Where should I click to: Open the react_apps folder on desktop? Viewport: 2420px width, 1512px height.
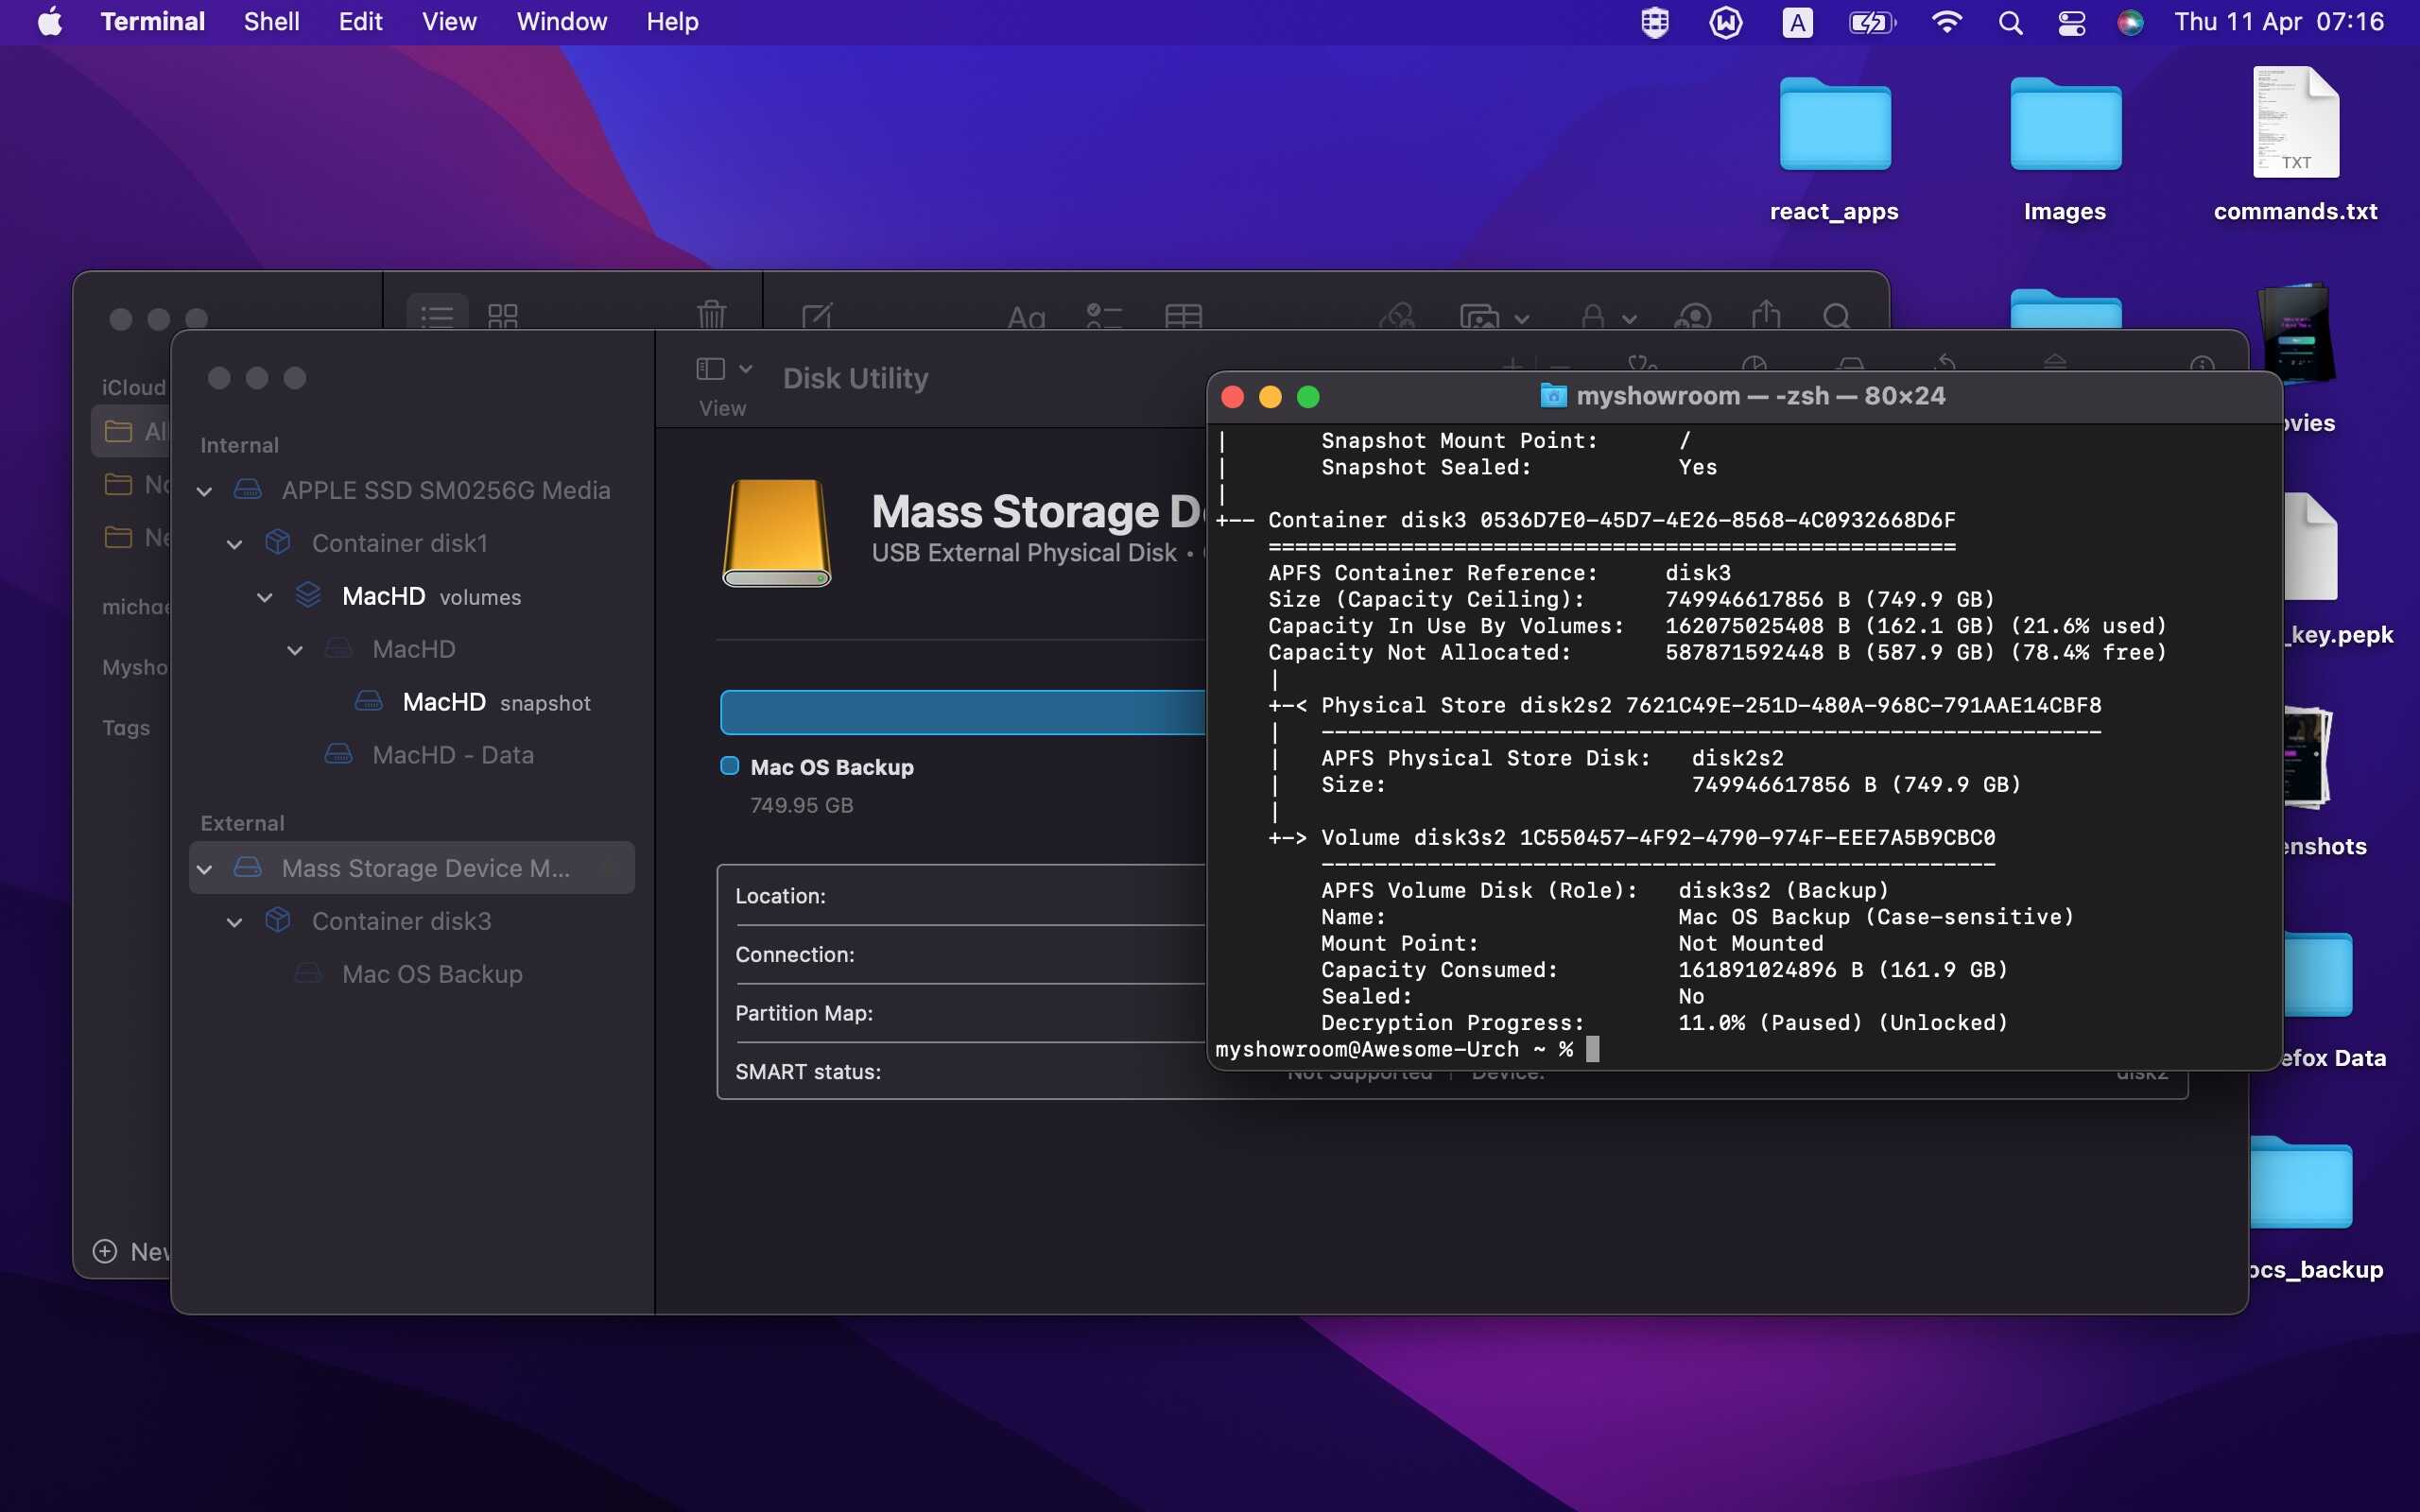point(1834,126)
